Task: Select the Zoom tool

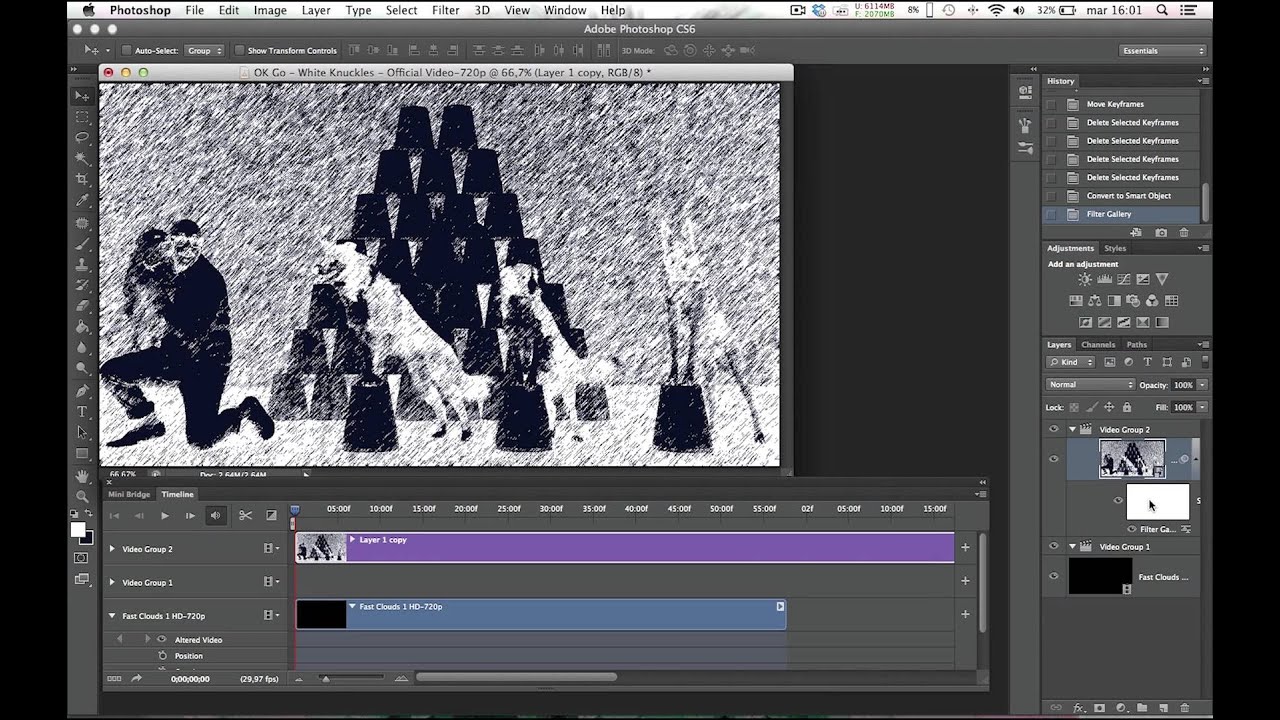Action: pos(82,496)
